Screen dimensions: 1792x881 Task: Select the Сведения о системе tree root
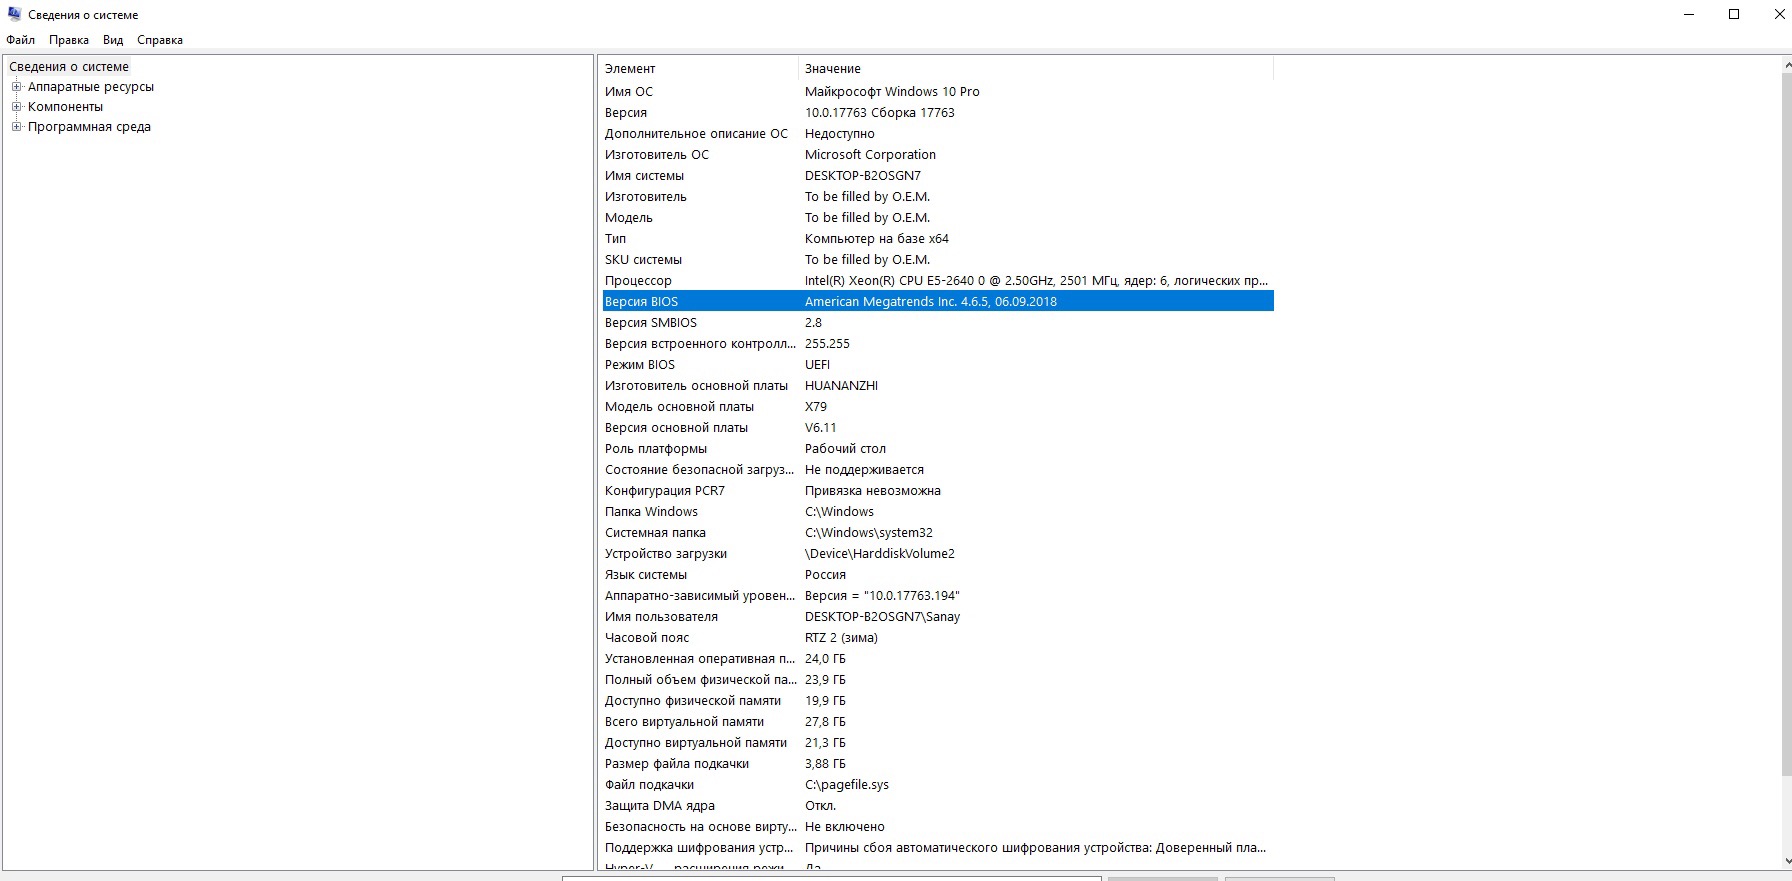(x=69, y=67)
